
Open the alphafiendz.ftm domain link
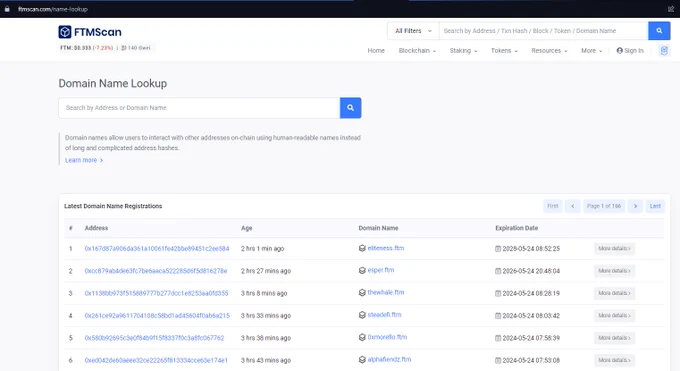pos(389,359)
